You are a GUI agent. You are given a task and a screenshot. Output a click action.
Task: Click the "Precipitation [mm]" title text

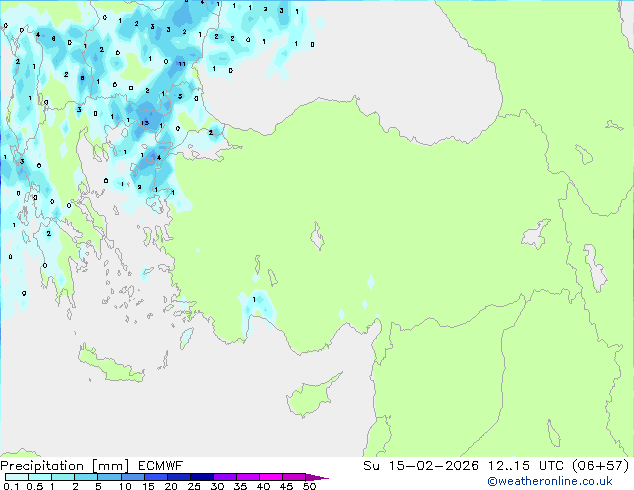65,466
